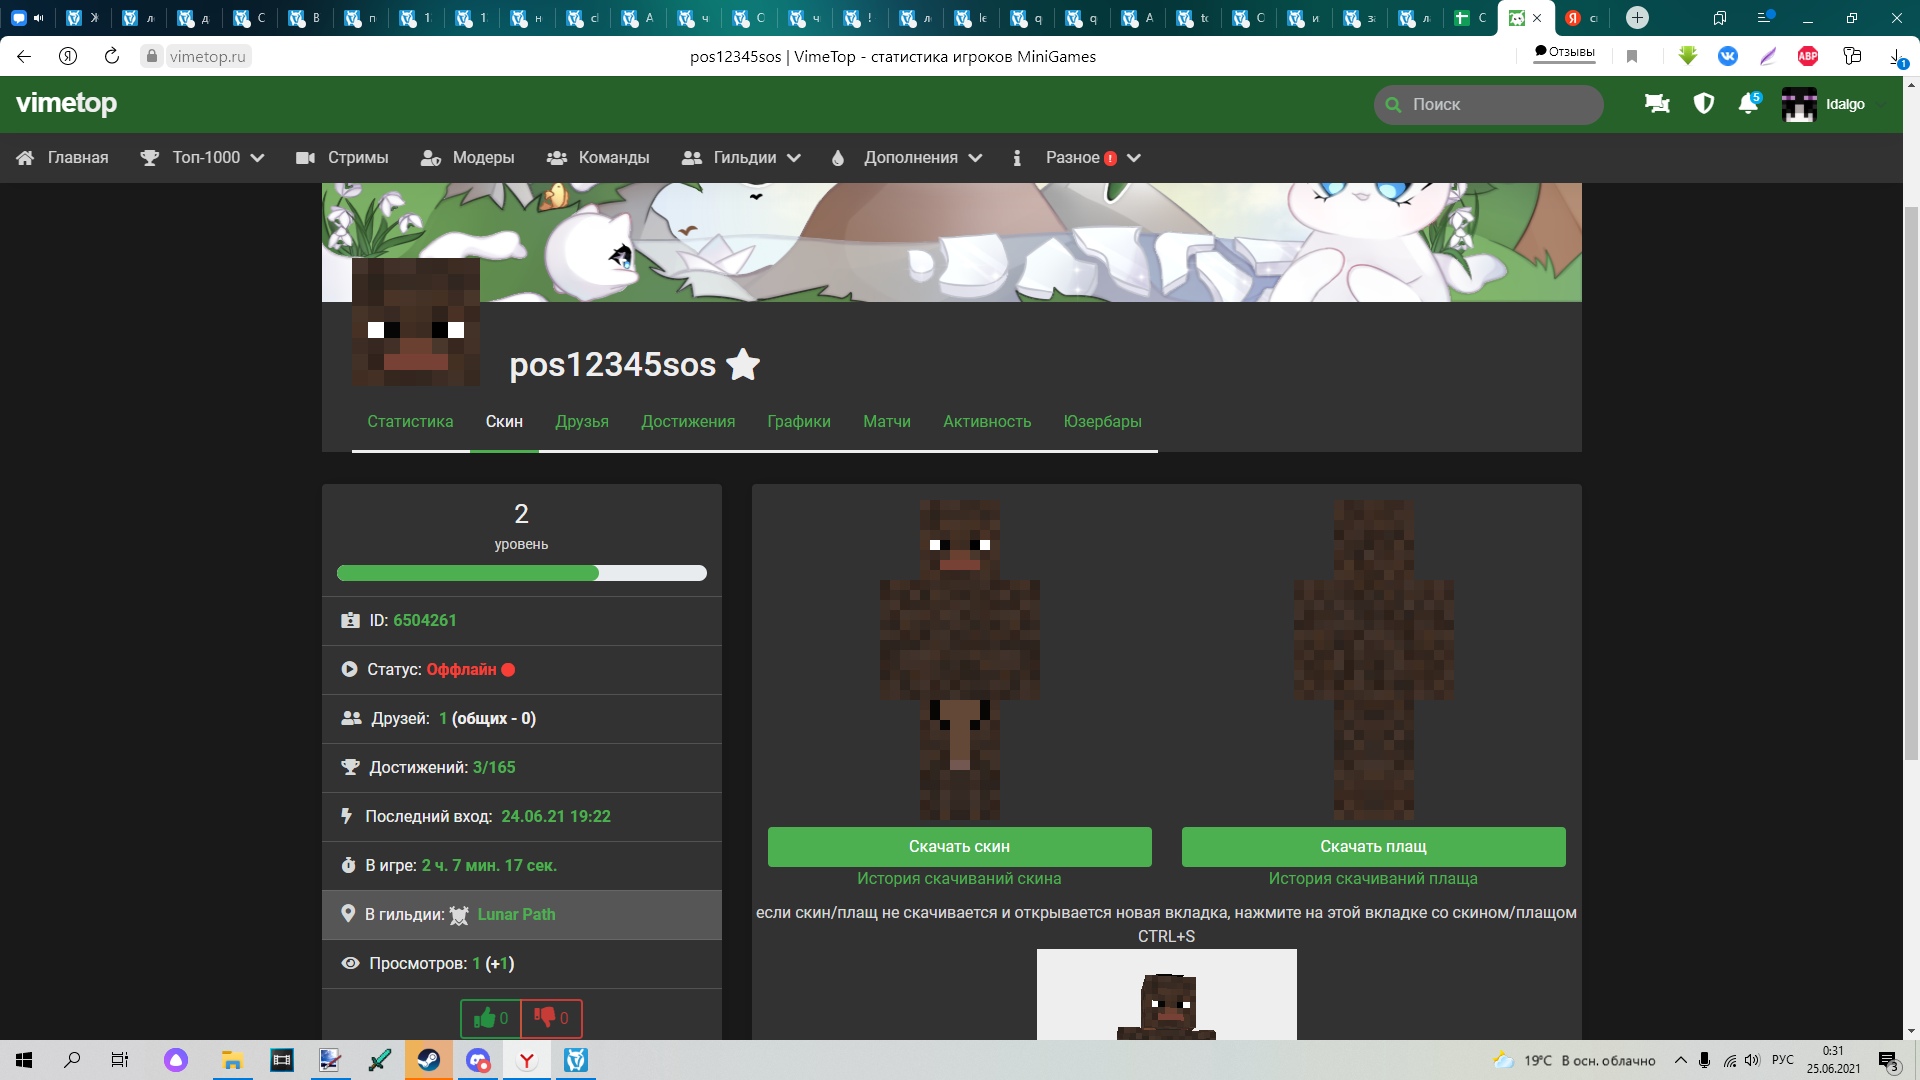Click the browser bookmark icon
The width and height of the screenshot is (1920, 1080).
pos(1632,56)
